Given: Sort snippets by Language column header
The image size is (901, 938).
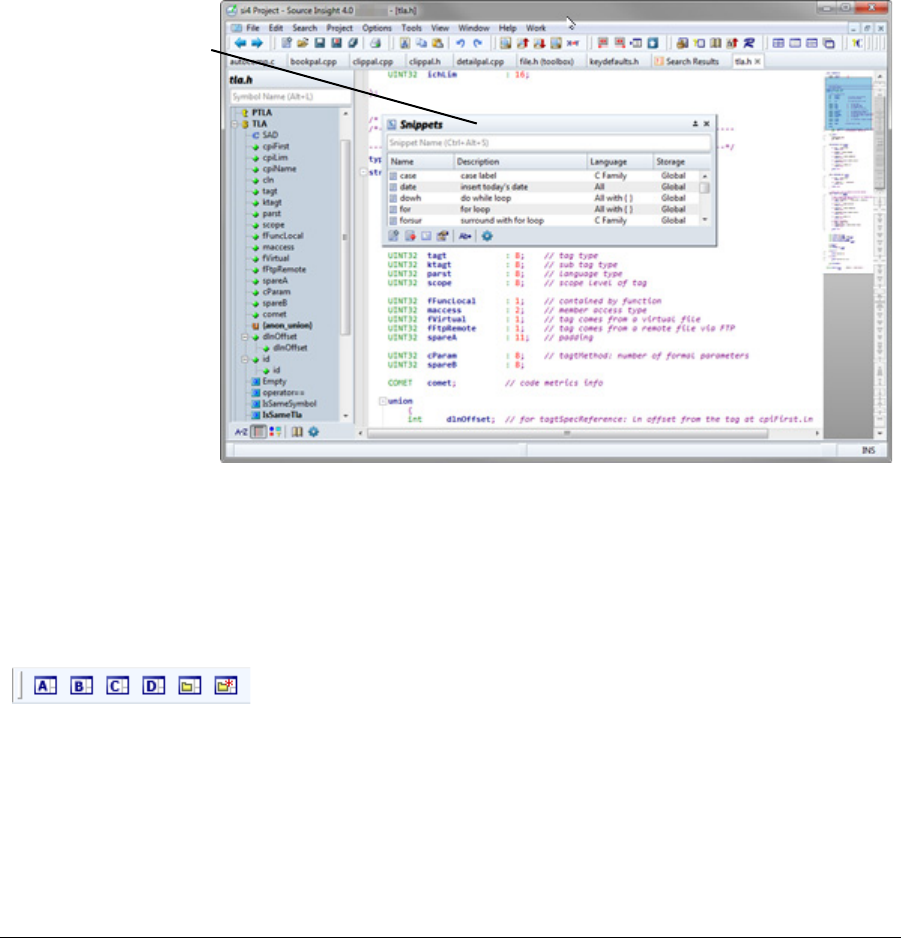Looking at the screenshot, I should [x=619, y=162].
